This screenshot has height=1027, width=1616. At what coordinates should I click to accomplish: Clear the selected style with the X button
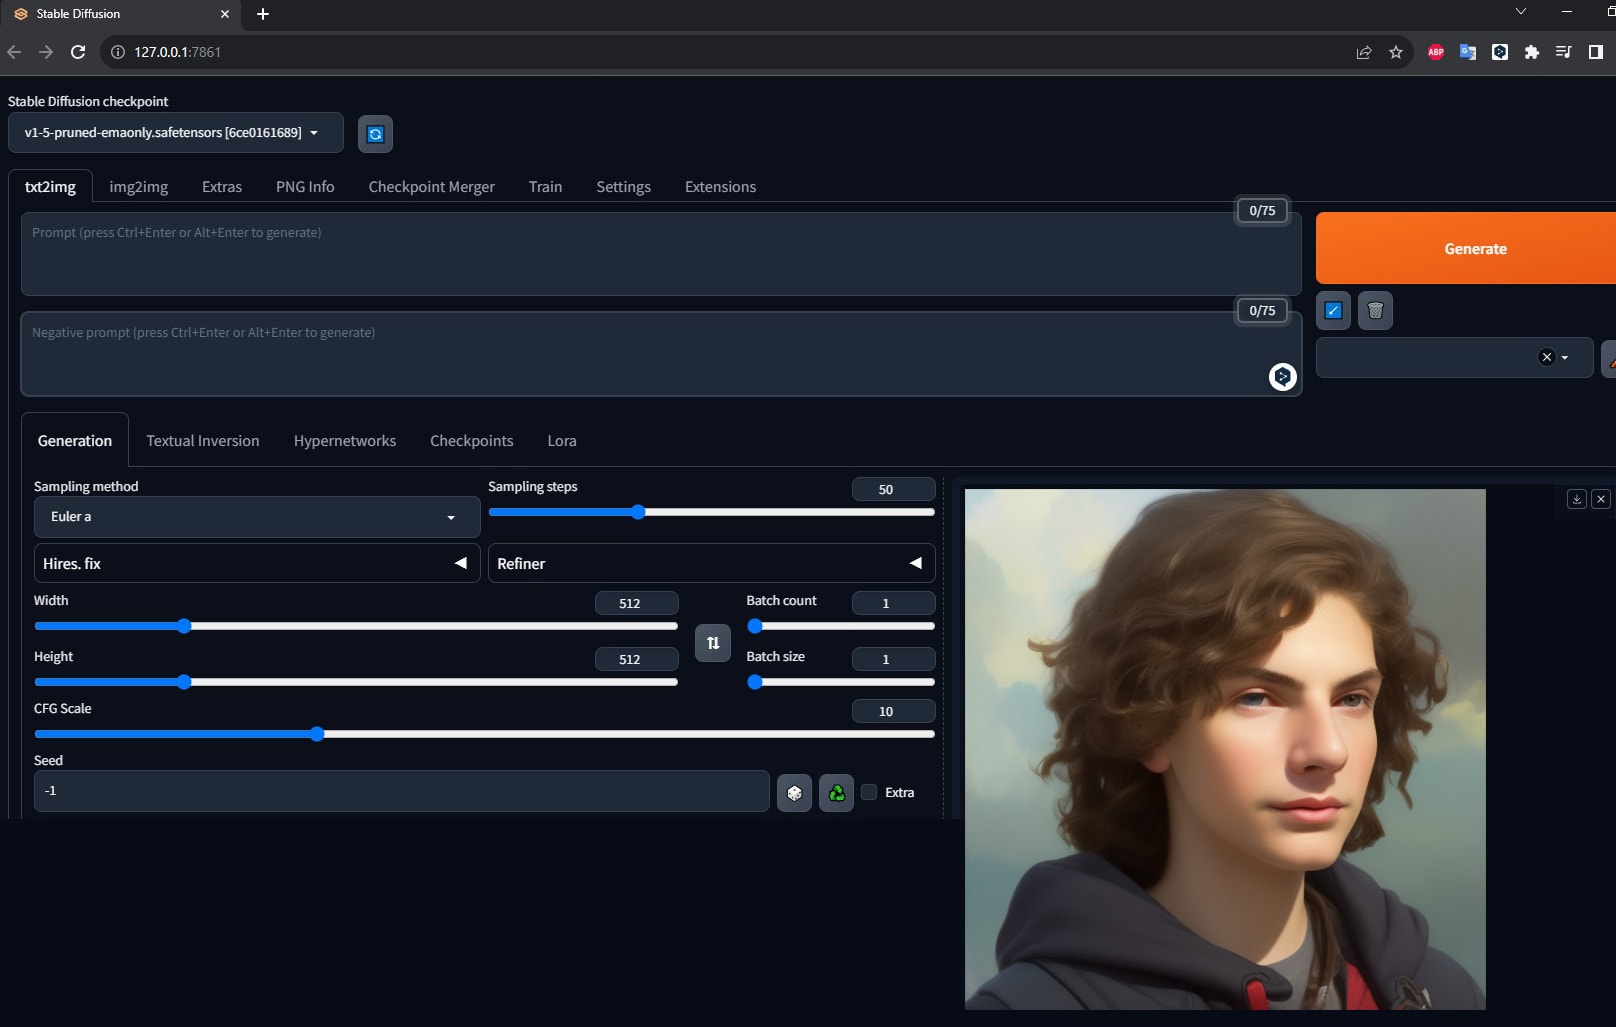pyautogui.click(x=1545, y=357)
